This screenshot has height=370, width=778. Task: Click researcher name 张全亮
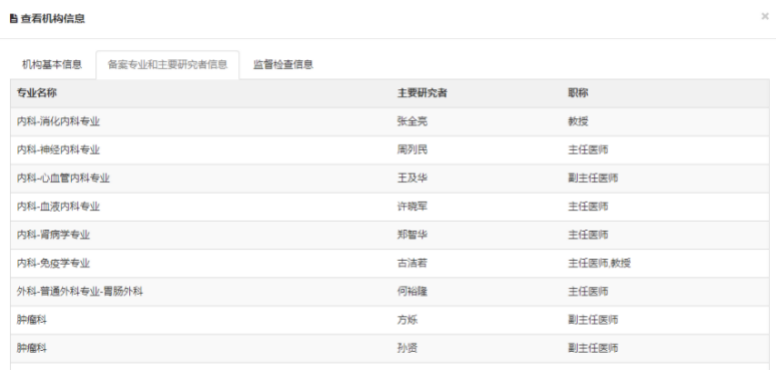pos(412,122)
